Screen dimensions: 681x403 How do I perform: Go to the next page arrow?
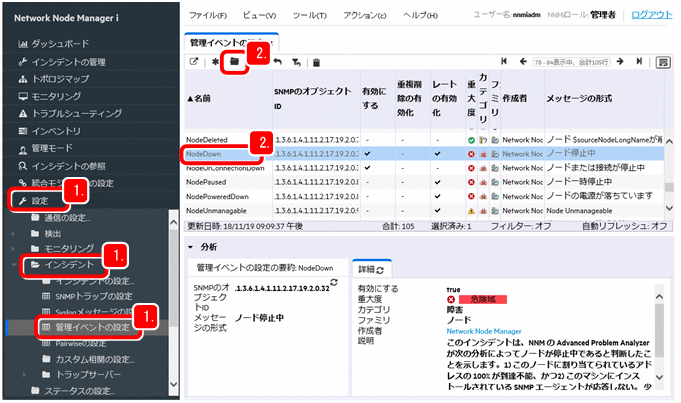point(620,62)
